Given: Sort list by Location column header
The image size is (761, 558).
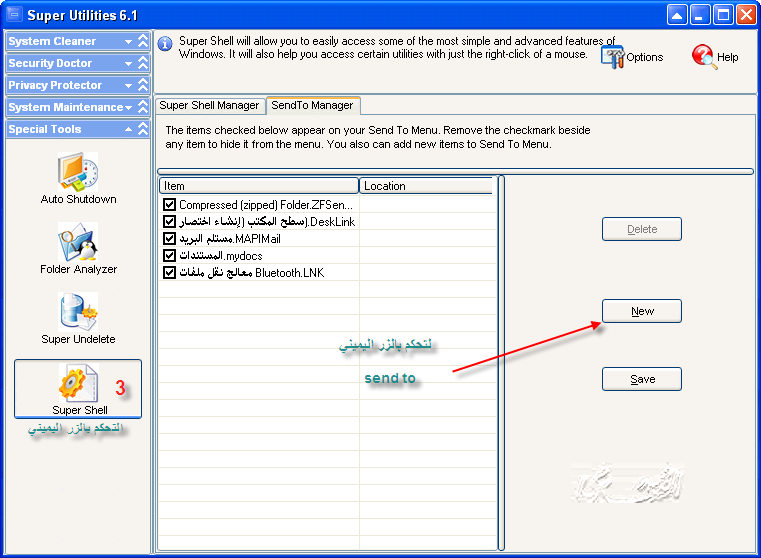Looking at the screenshot, I should (426, 186).
